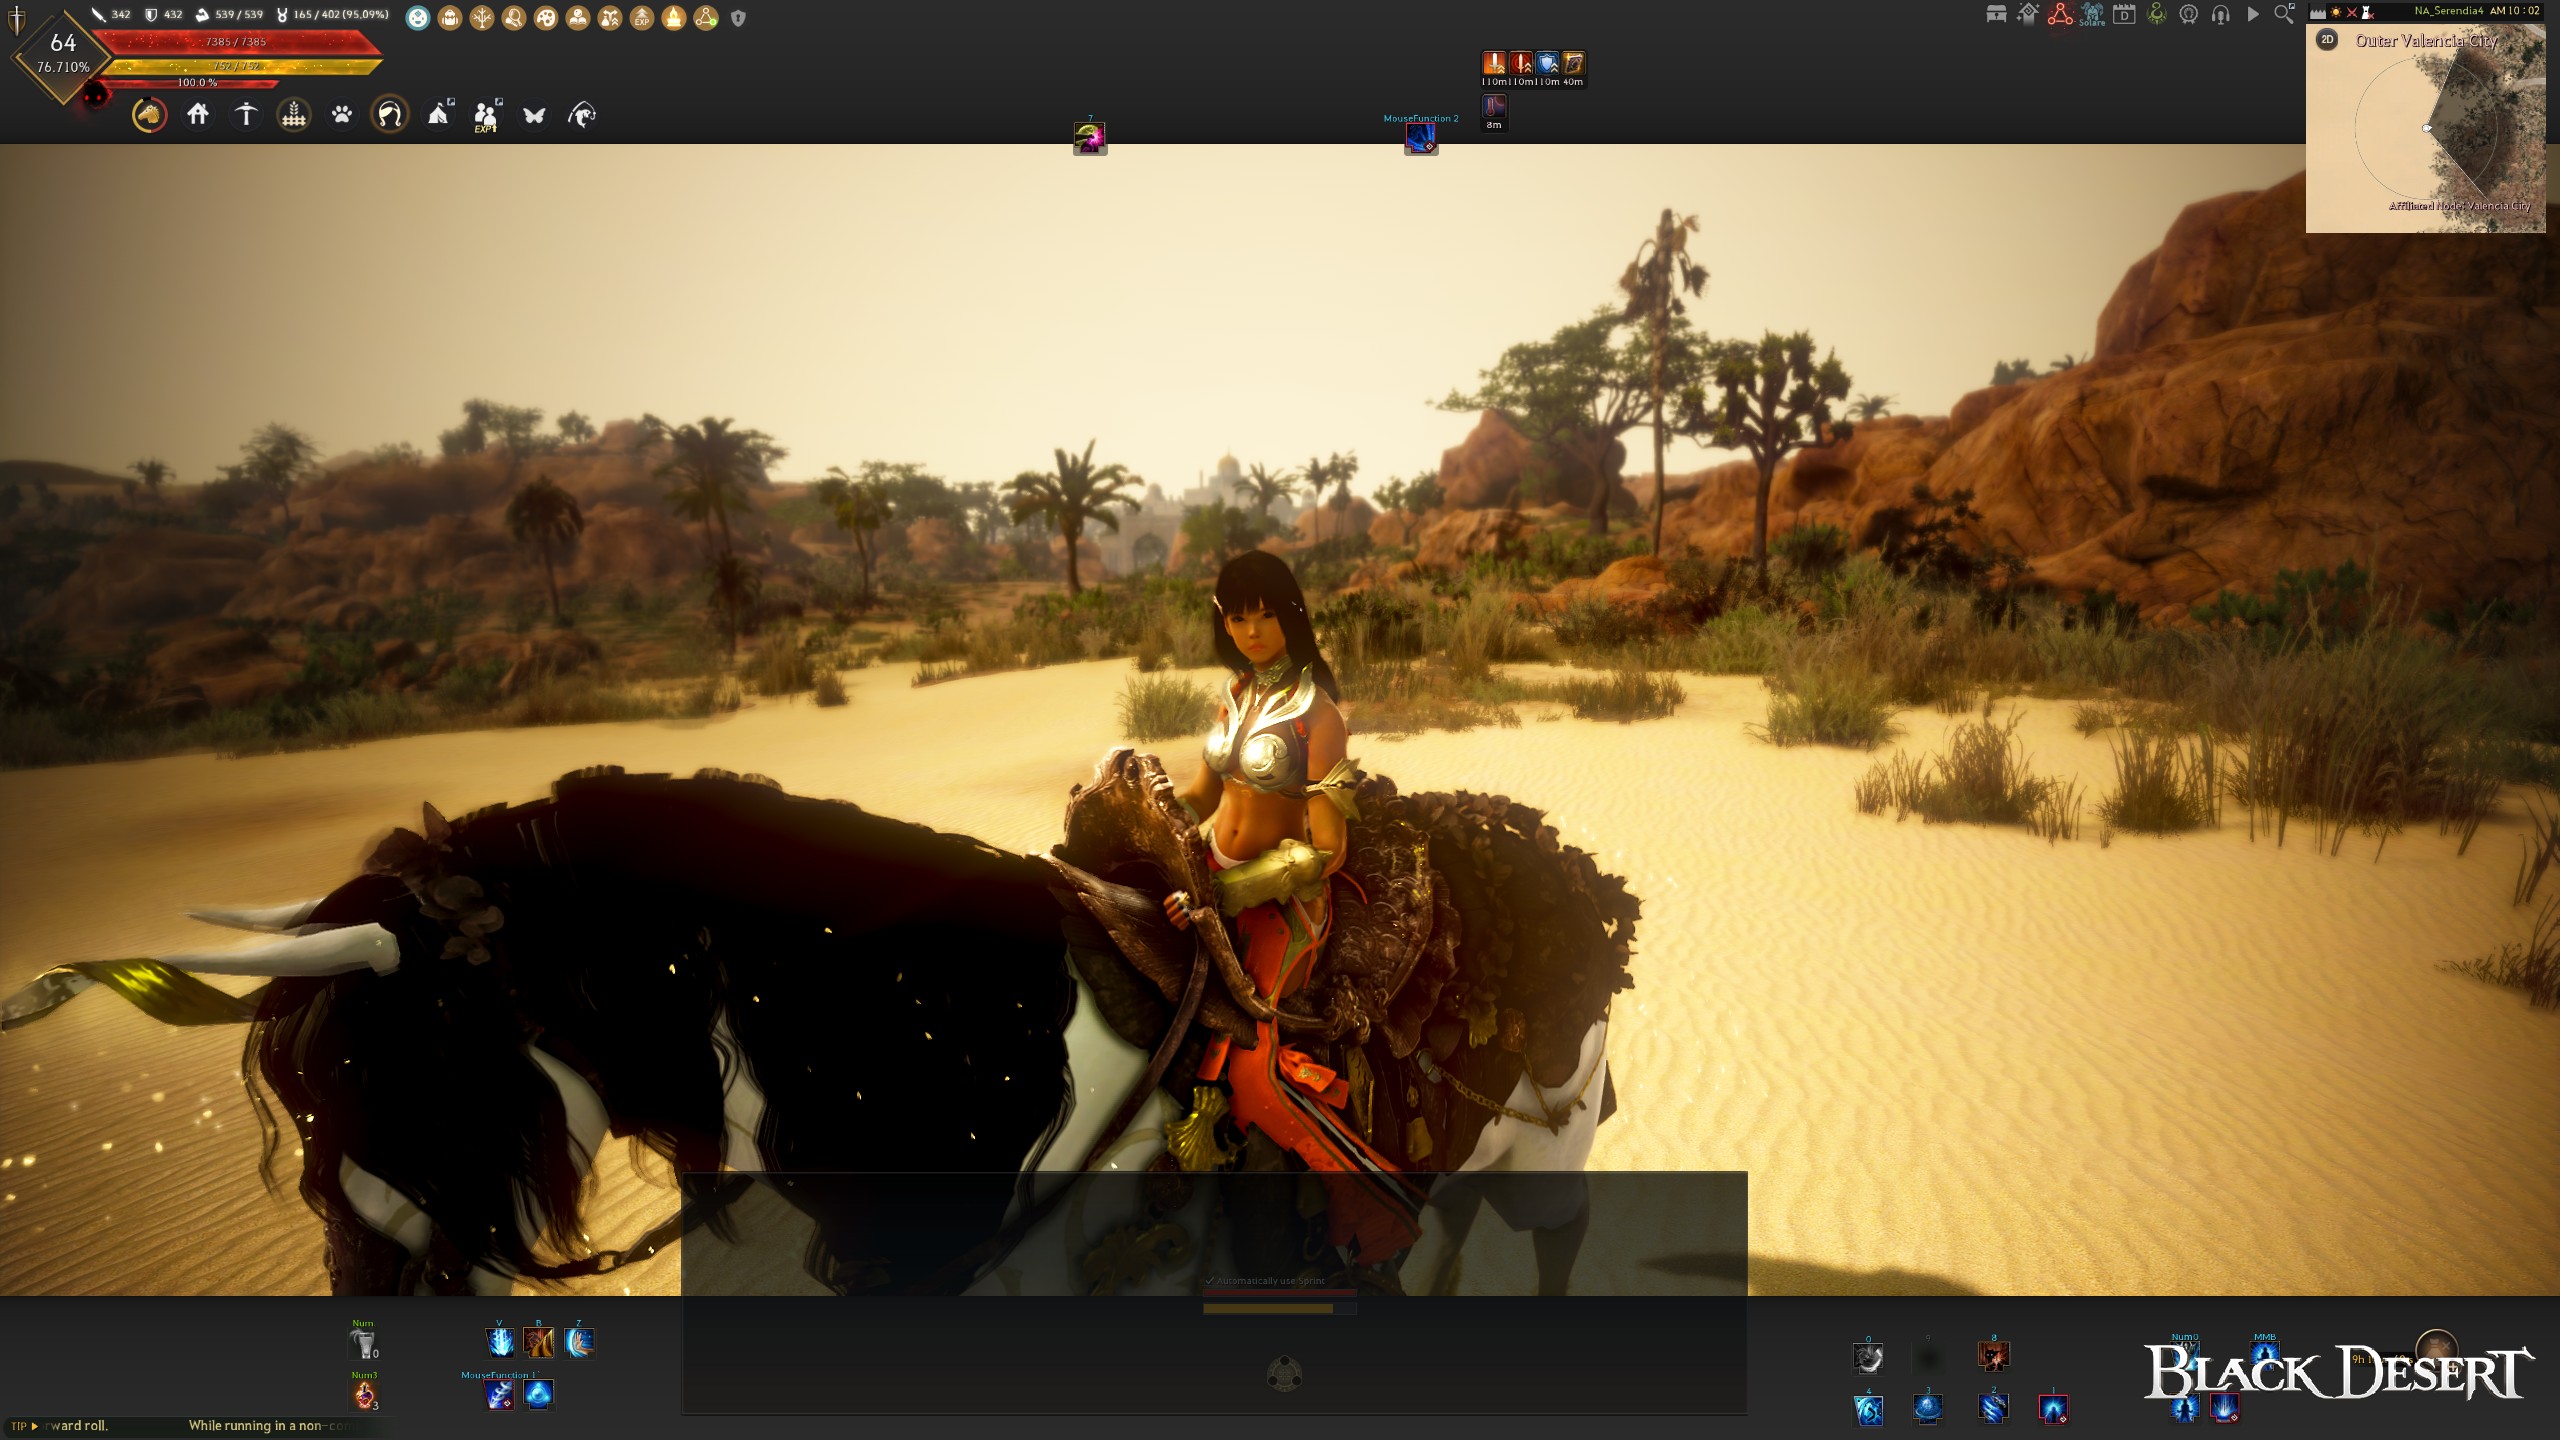
Task: Click the fishing fish icon
Action: tap(582, 115)
